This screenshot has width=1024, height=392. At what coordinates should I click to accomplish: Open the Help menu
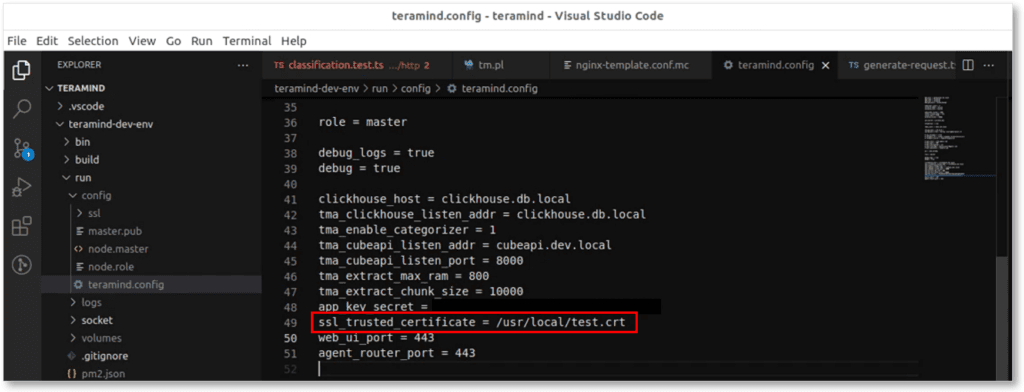(293, 41)
